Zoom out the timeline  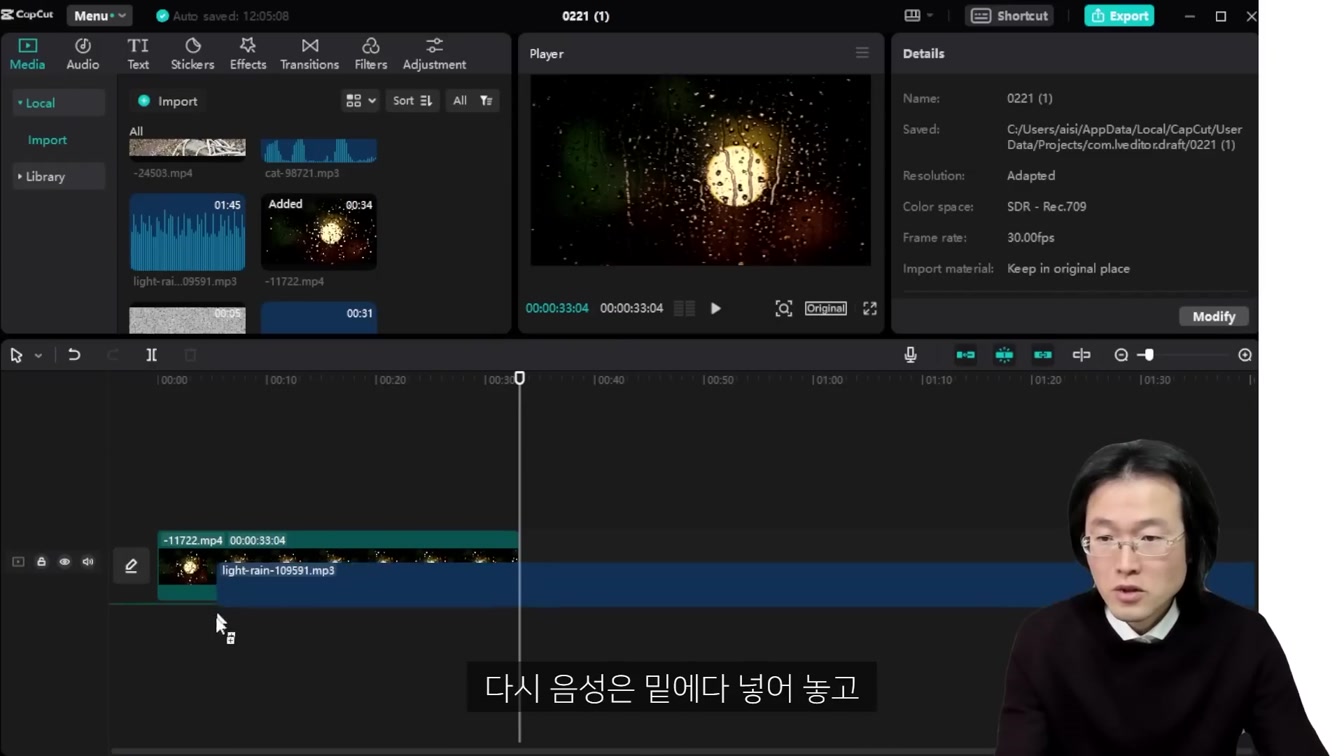[1121, 355]
